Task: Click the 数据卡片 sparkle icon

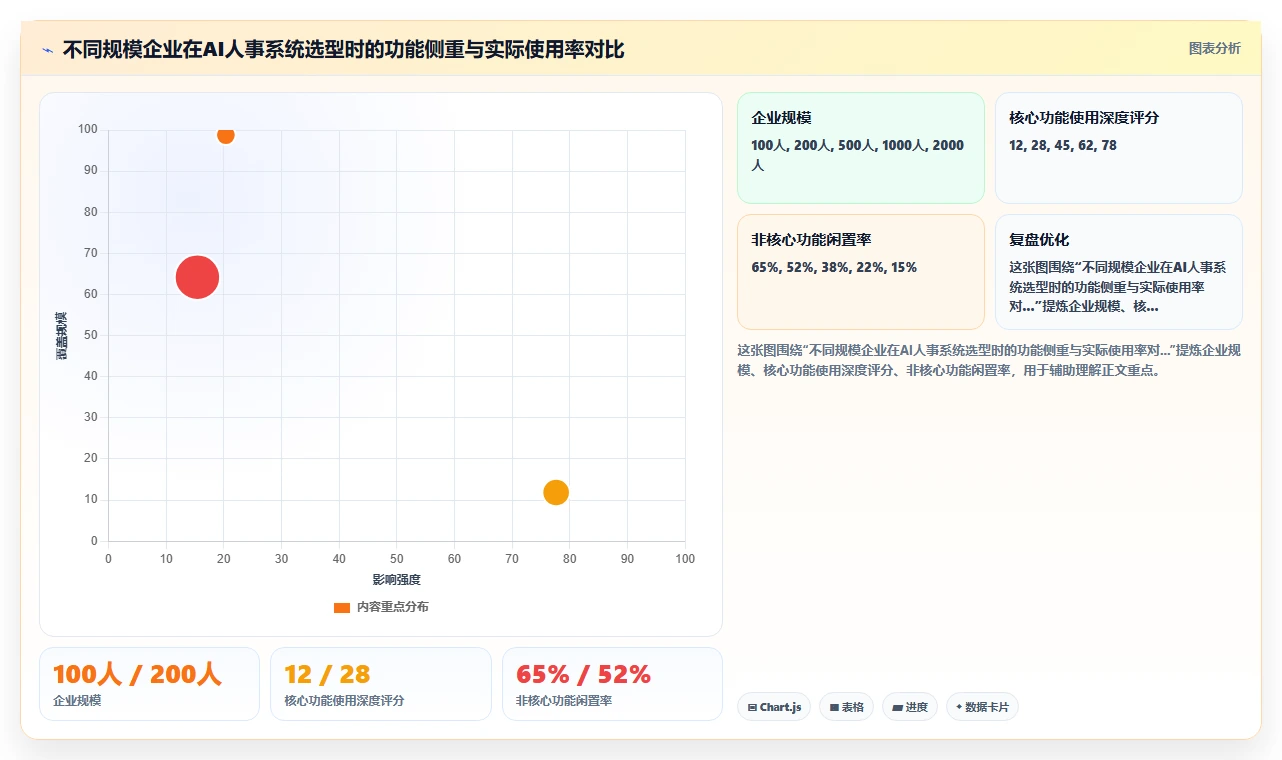Action: point(959,707)
